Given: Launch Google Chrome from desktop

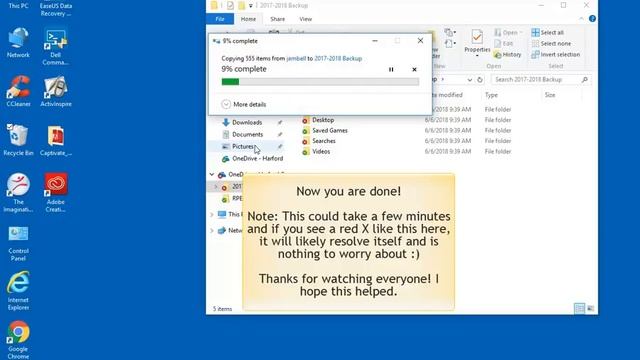Looking at the screenshot, I should (x=18, y=340).
